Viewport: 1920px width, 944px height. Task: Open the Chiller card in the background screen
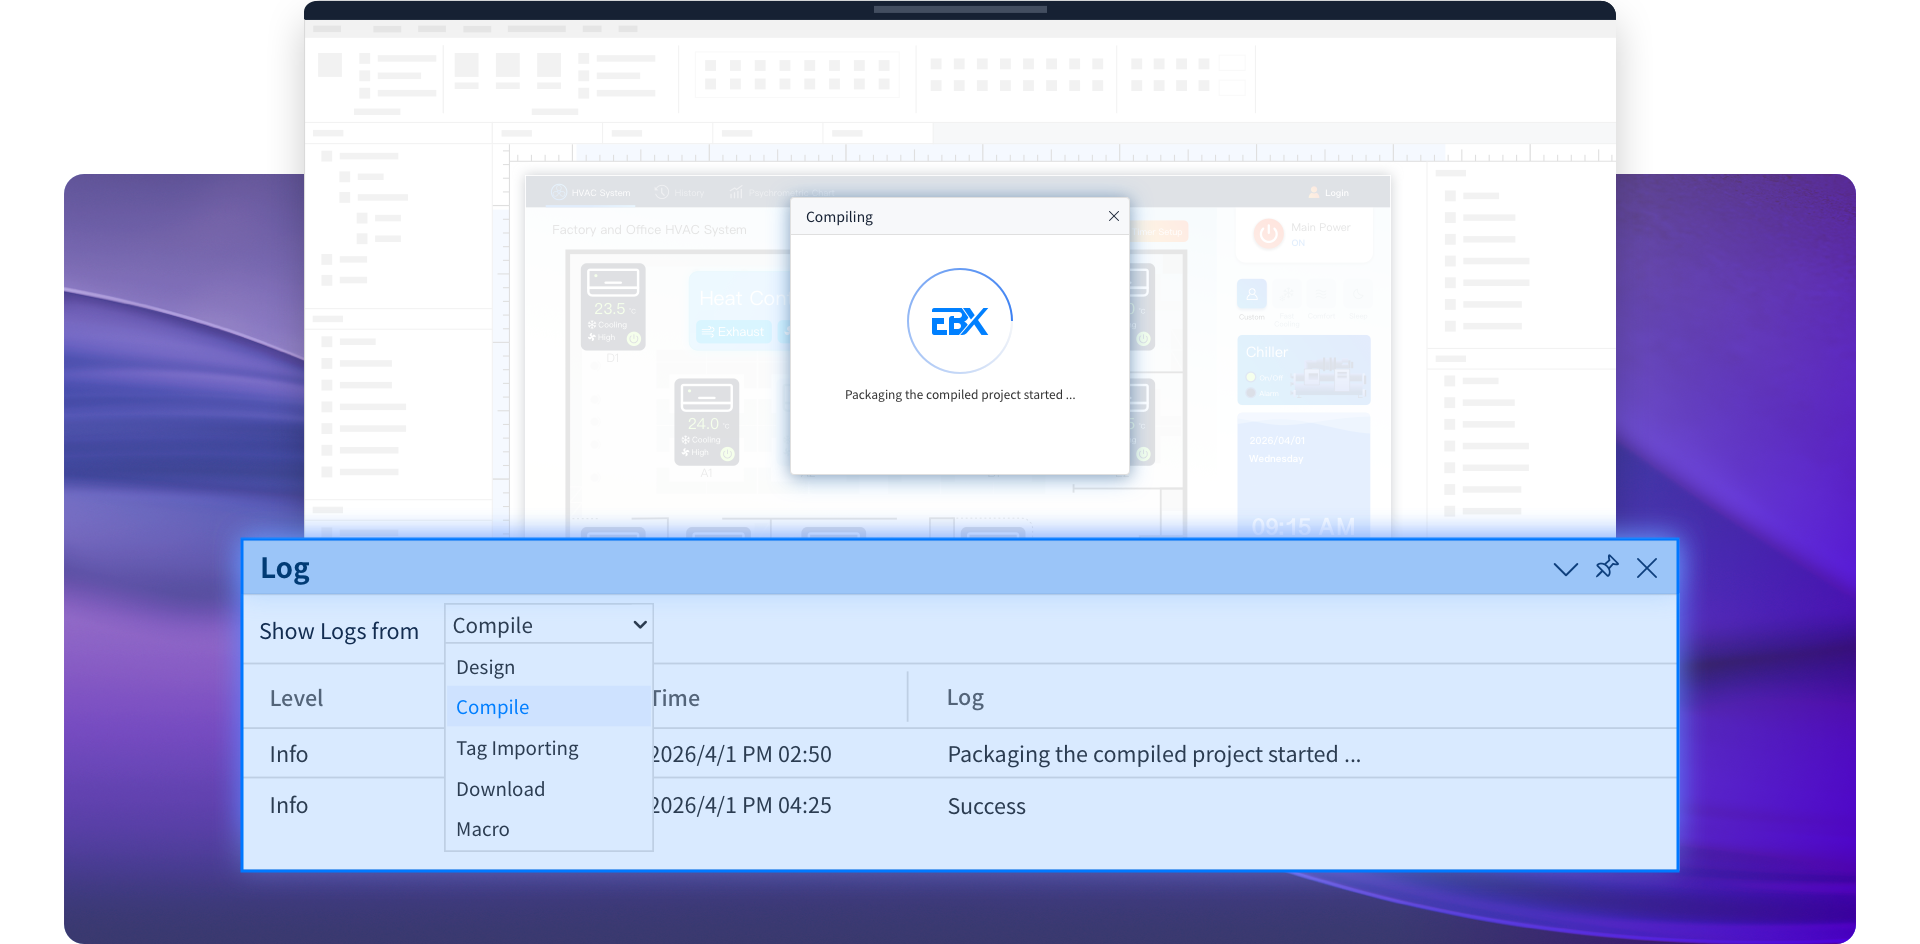tap(1303, 369)
